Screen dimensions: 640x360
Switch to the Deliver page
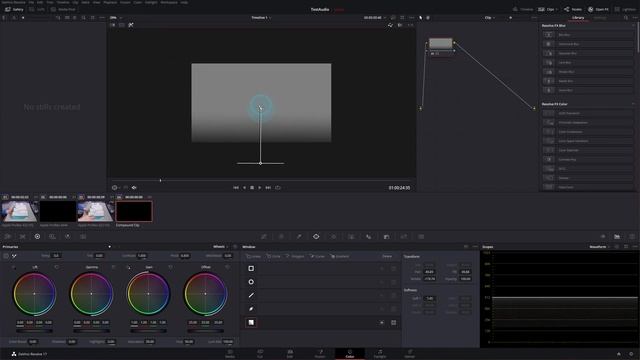click(409, 353)
